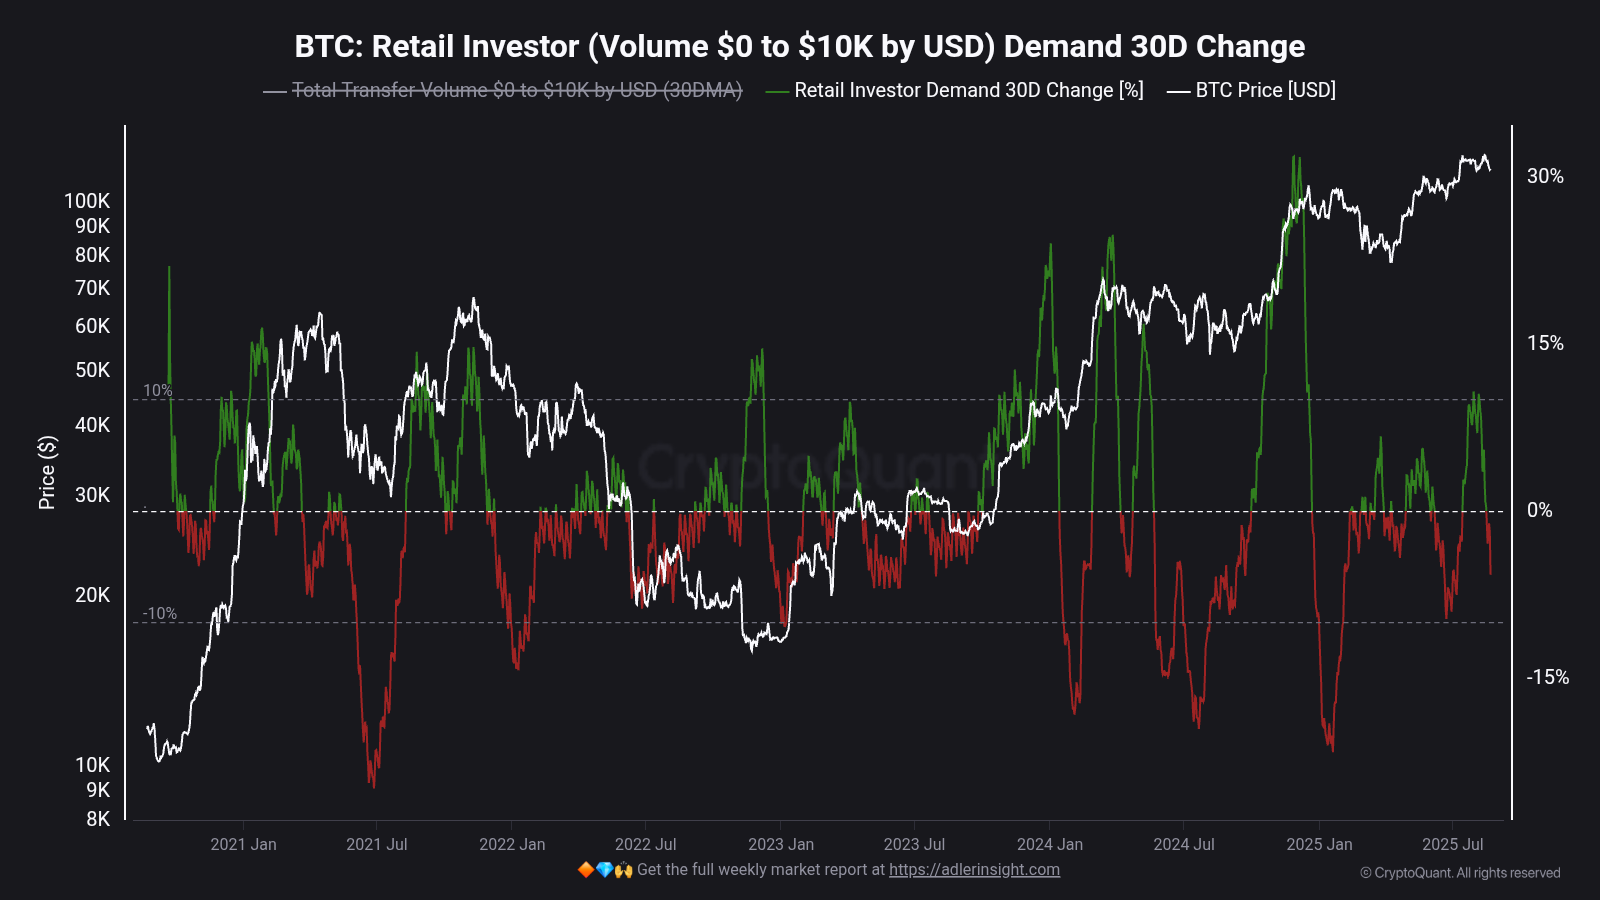Click the chart title to expand details
This screenshot has width=1600, height=900.
pos(799,46)
